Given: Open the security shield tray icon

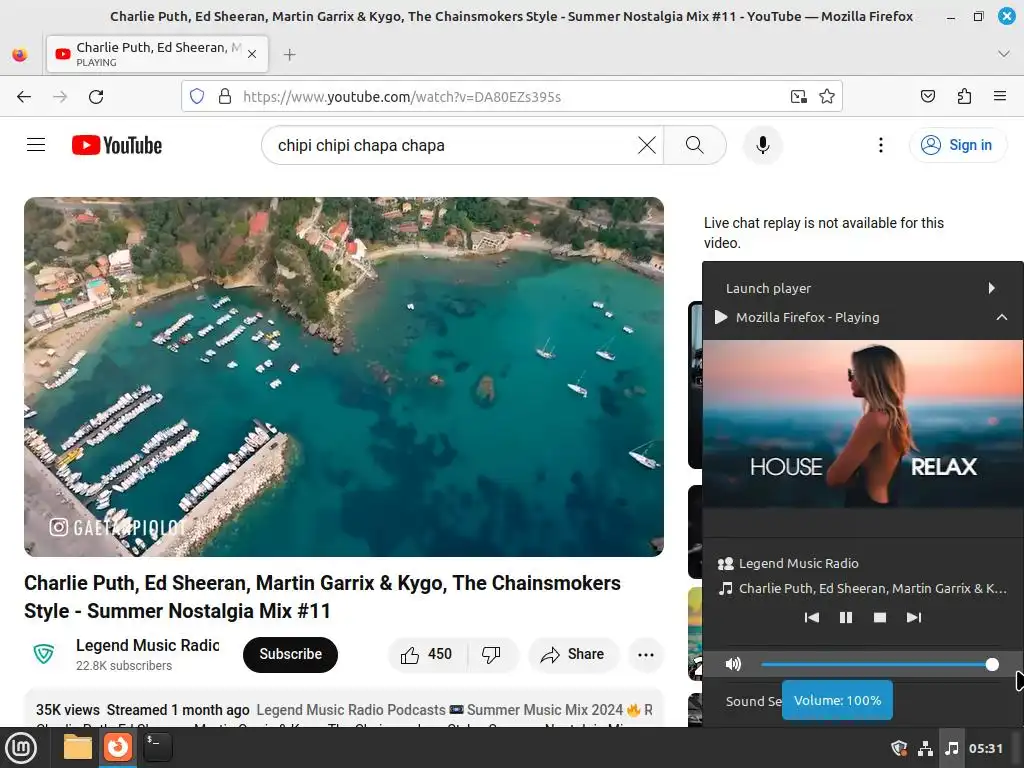Looking at the screenshot, I should coord(899,748).
